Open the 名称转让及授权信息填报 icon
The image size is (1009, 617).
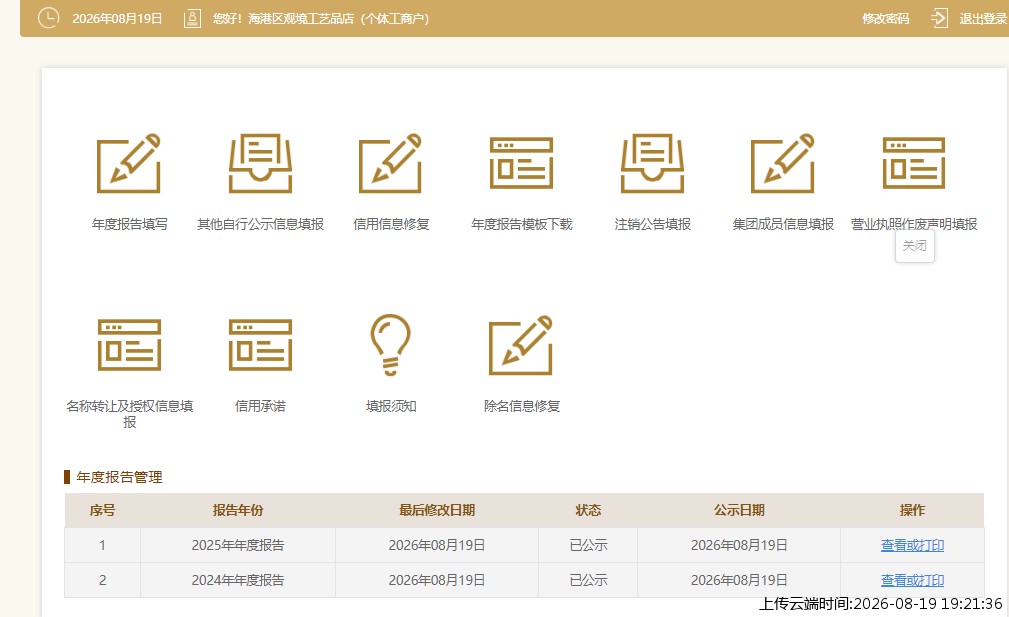[x=129, y=345]
